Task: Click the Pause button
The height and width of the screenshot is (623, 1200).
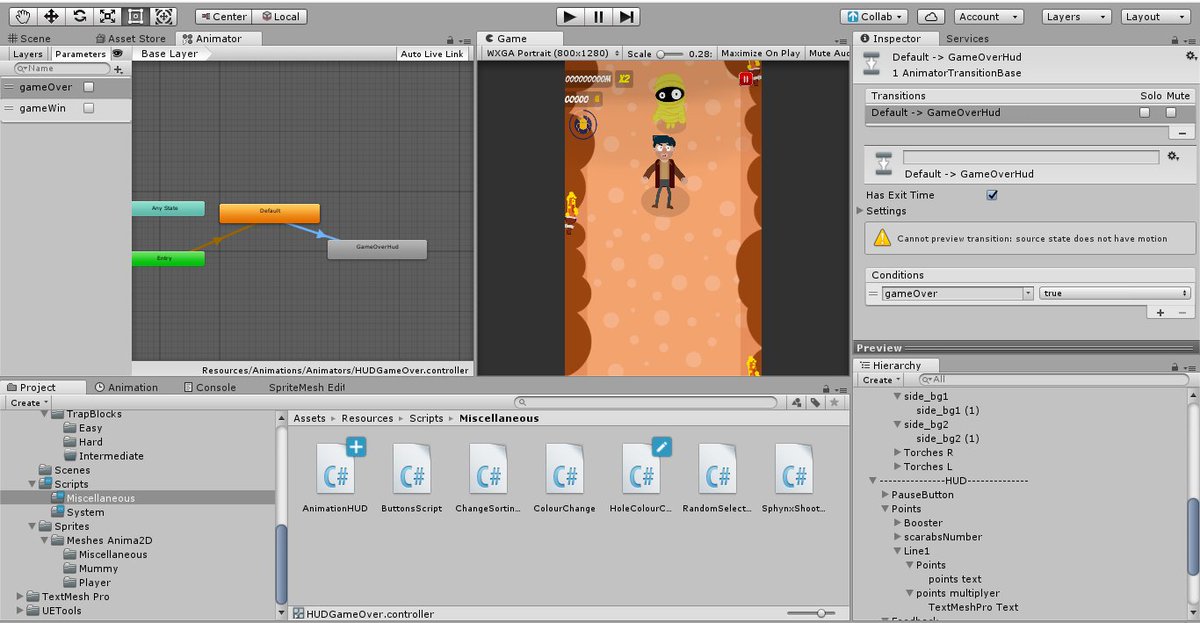Action: 598,16
